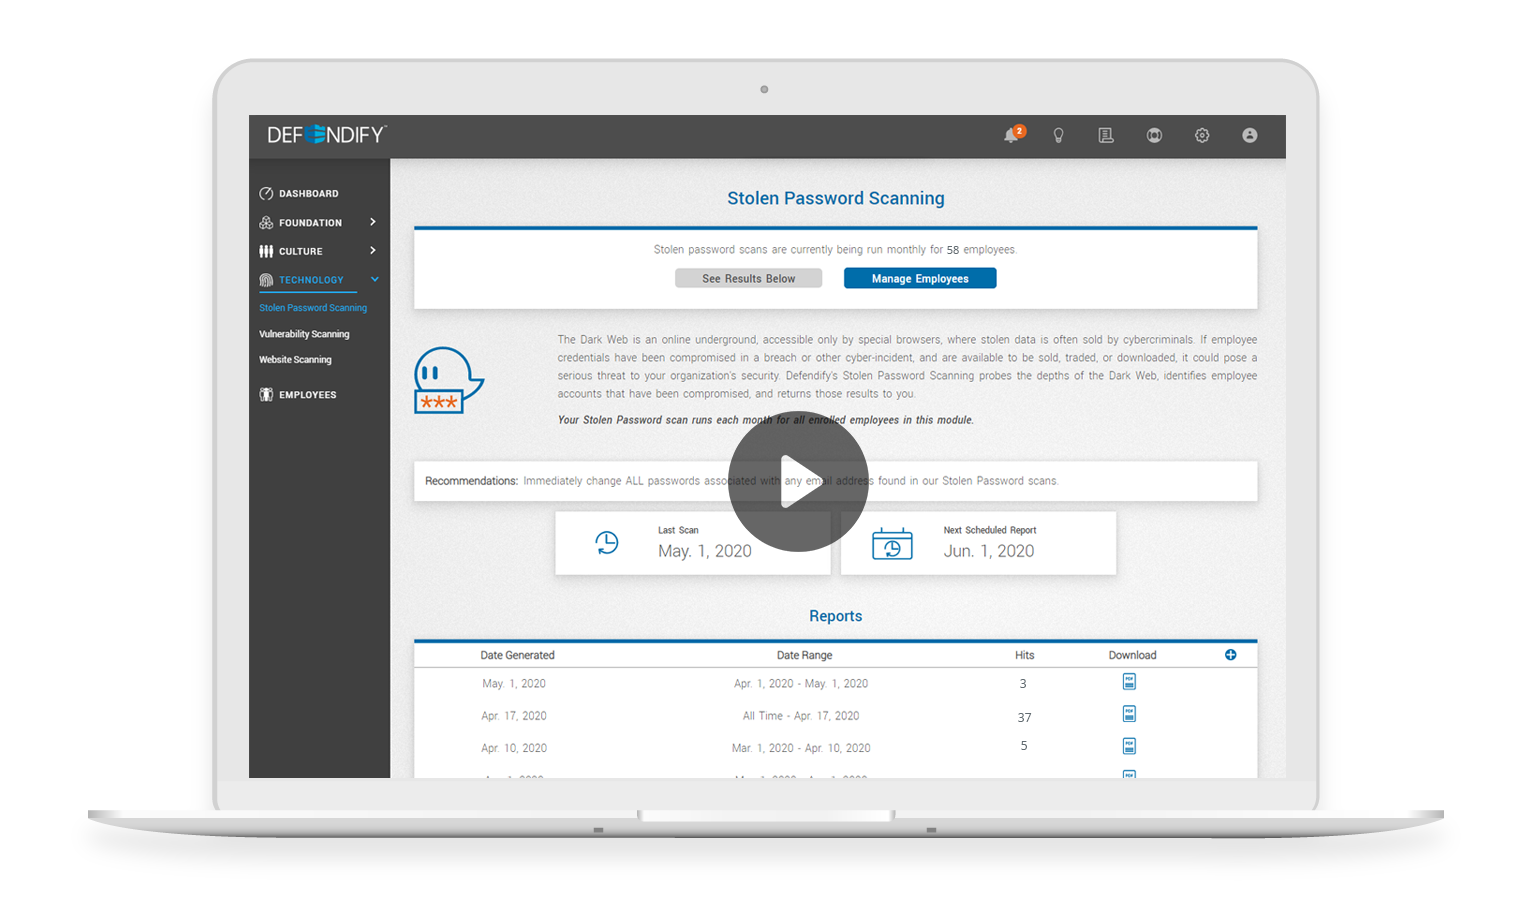Click the Next Scheduled Report calendar icon

(x=892, y=543)
